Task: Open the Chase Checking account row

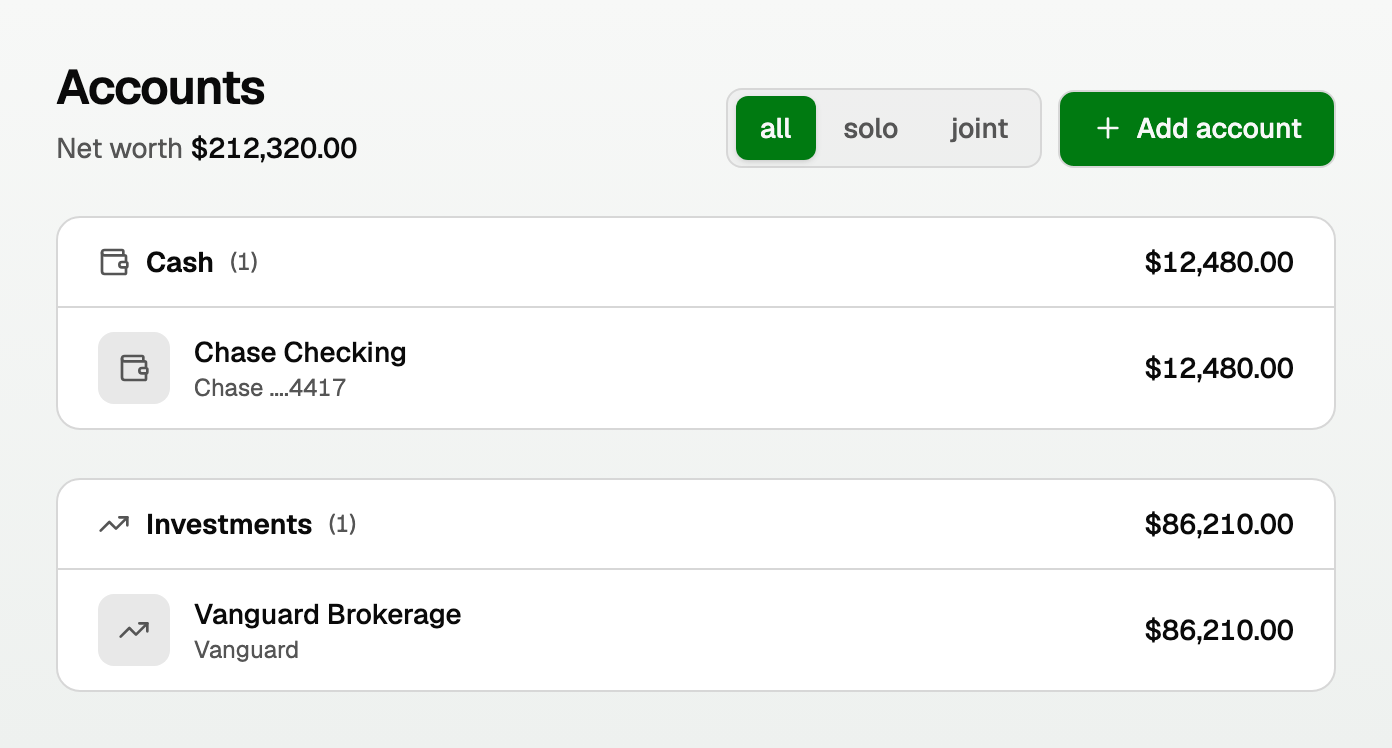Action: tap(696, 368)
